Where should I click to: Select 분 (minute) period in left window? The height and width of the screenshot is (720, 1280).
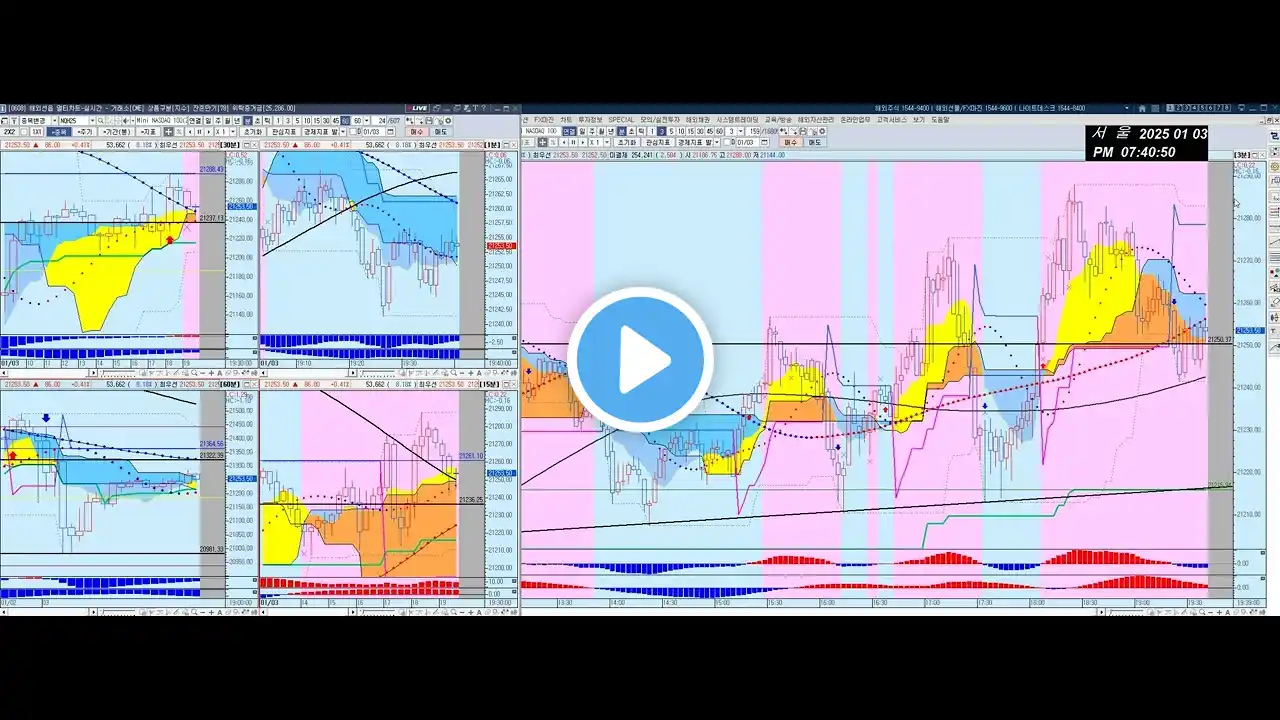pos(247,120)
